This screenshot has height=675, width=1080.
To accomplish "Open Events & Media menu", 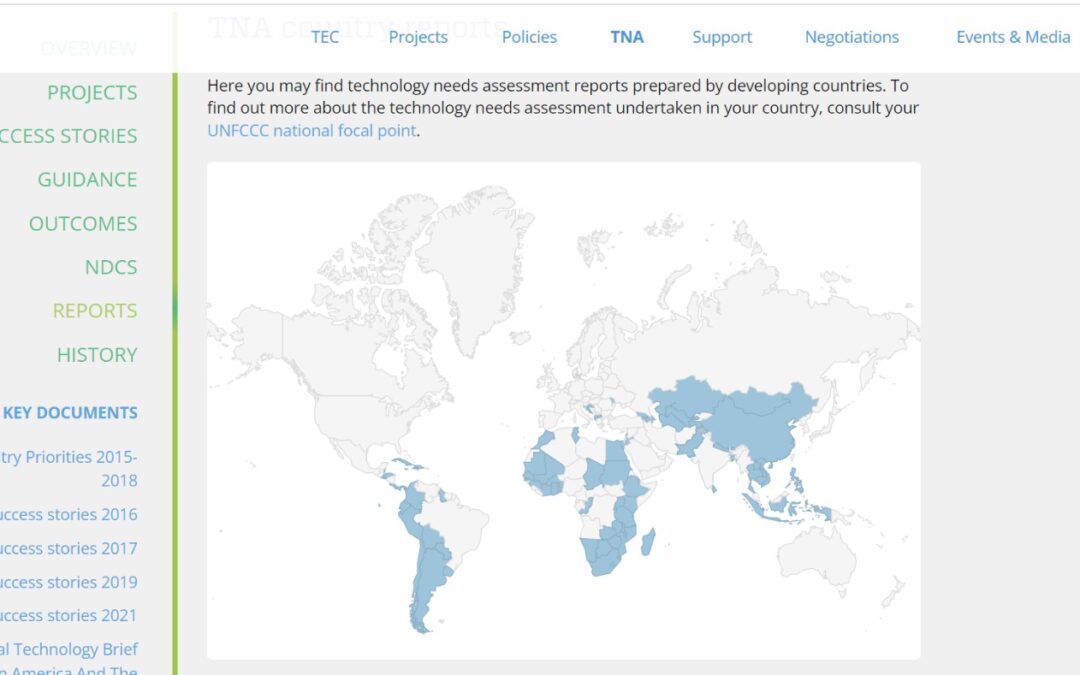I will (x=1013, y=37).
